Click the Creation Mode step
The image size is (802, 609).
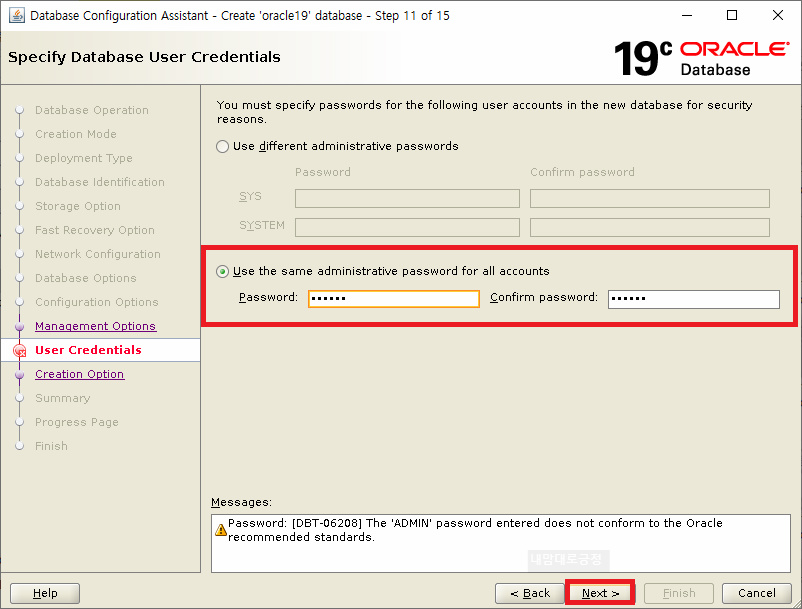[x=76, y=134]
